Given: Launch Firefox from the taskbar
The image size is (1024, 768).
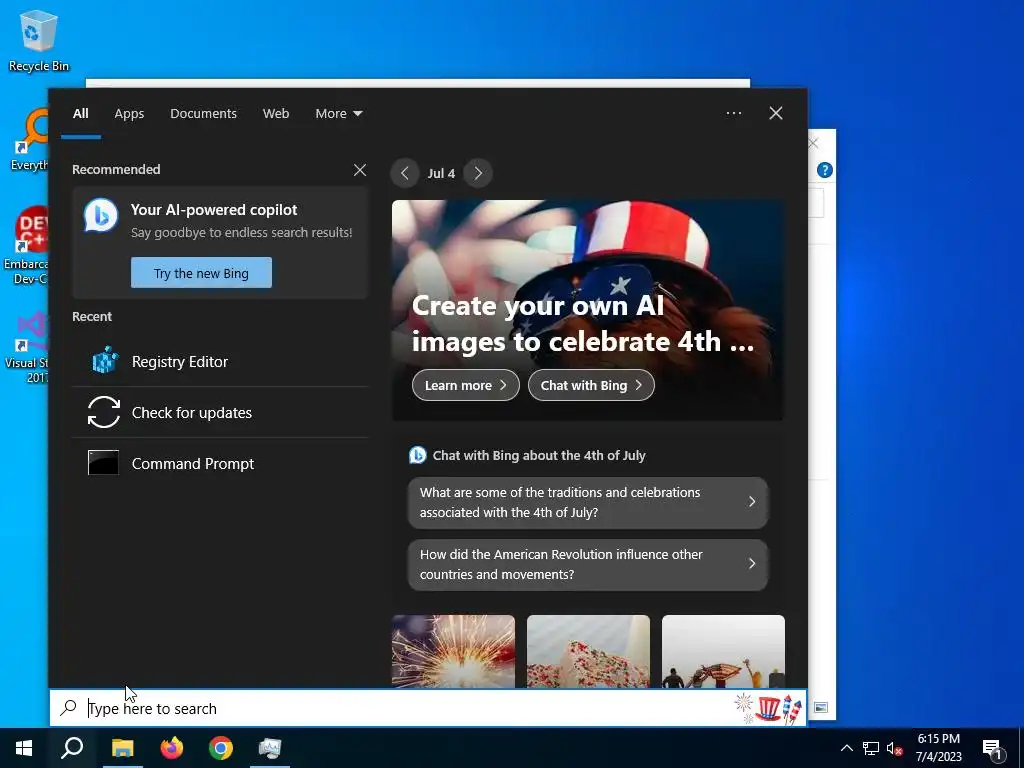Looking at the screenshot, I should [x=172, y=748].
